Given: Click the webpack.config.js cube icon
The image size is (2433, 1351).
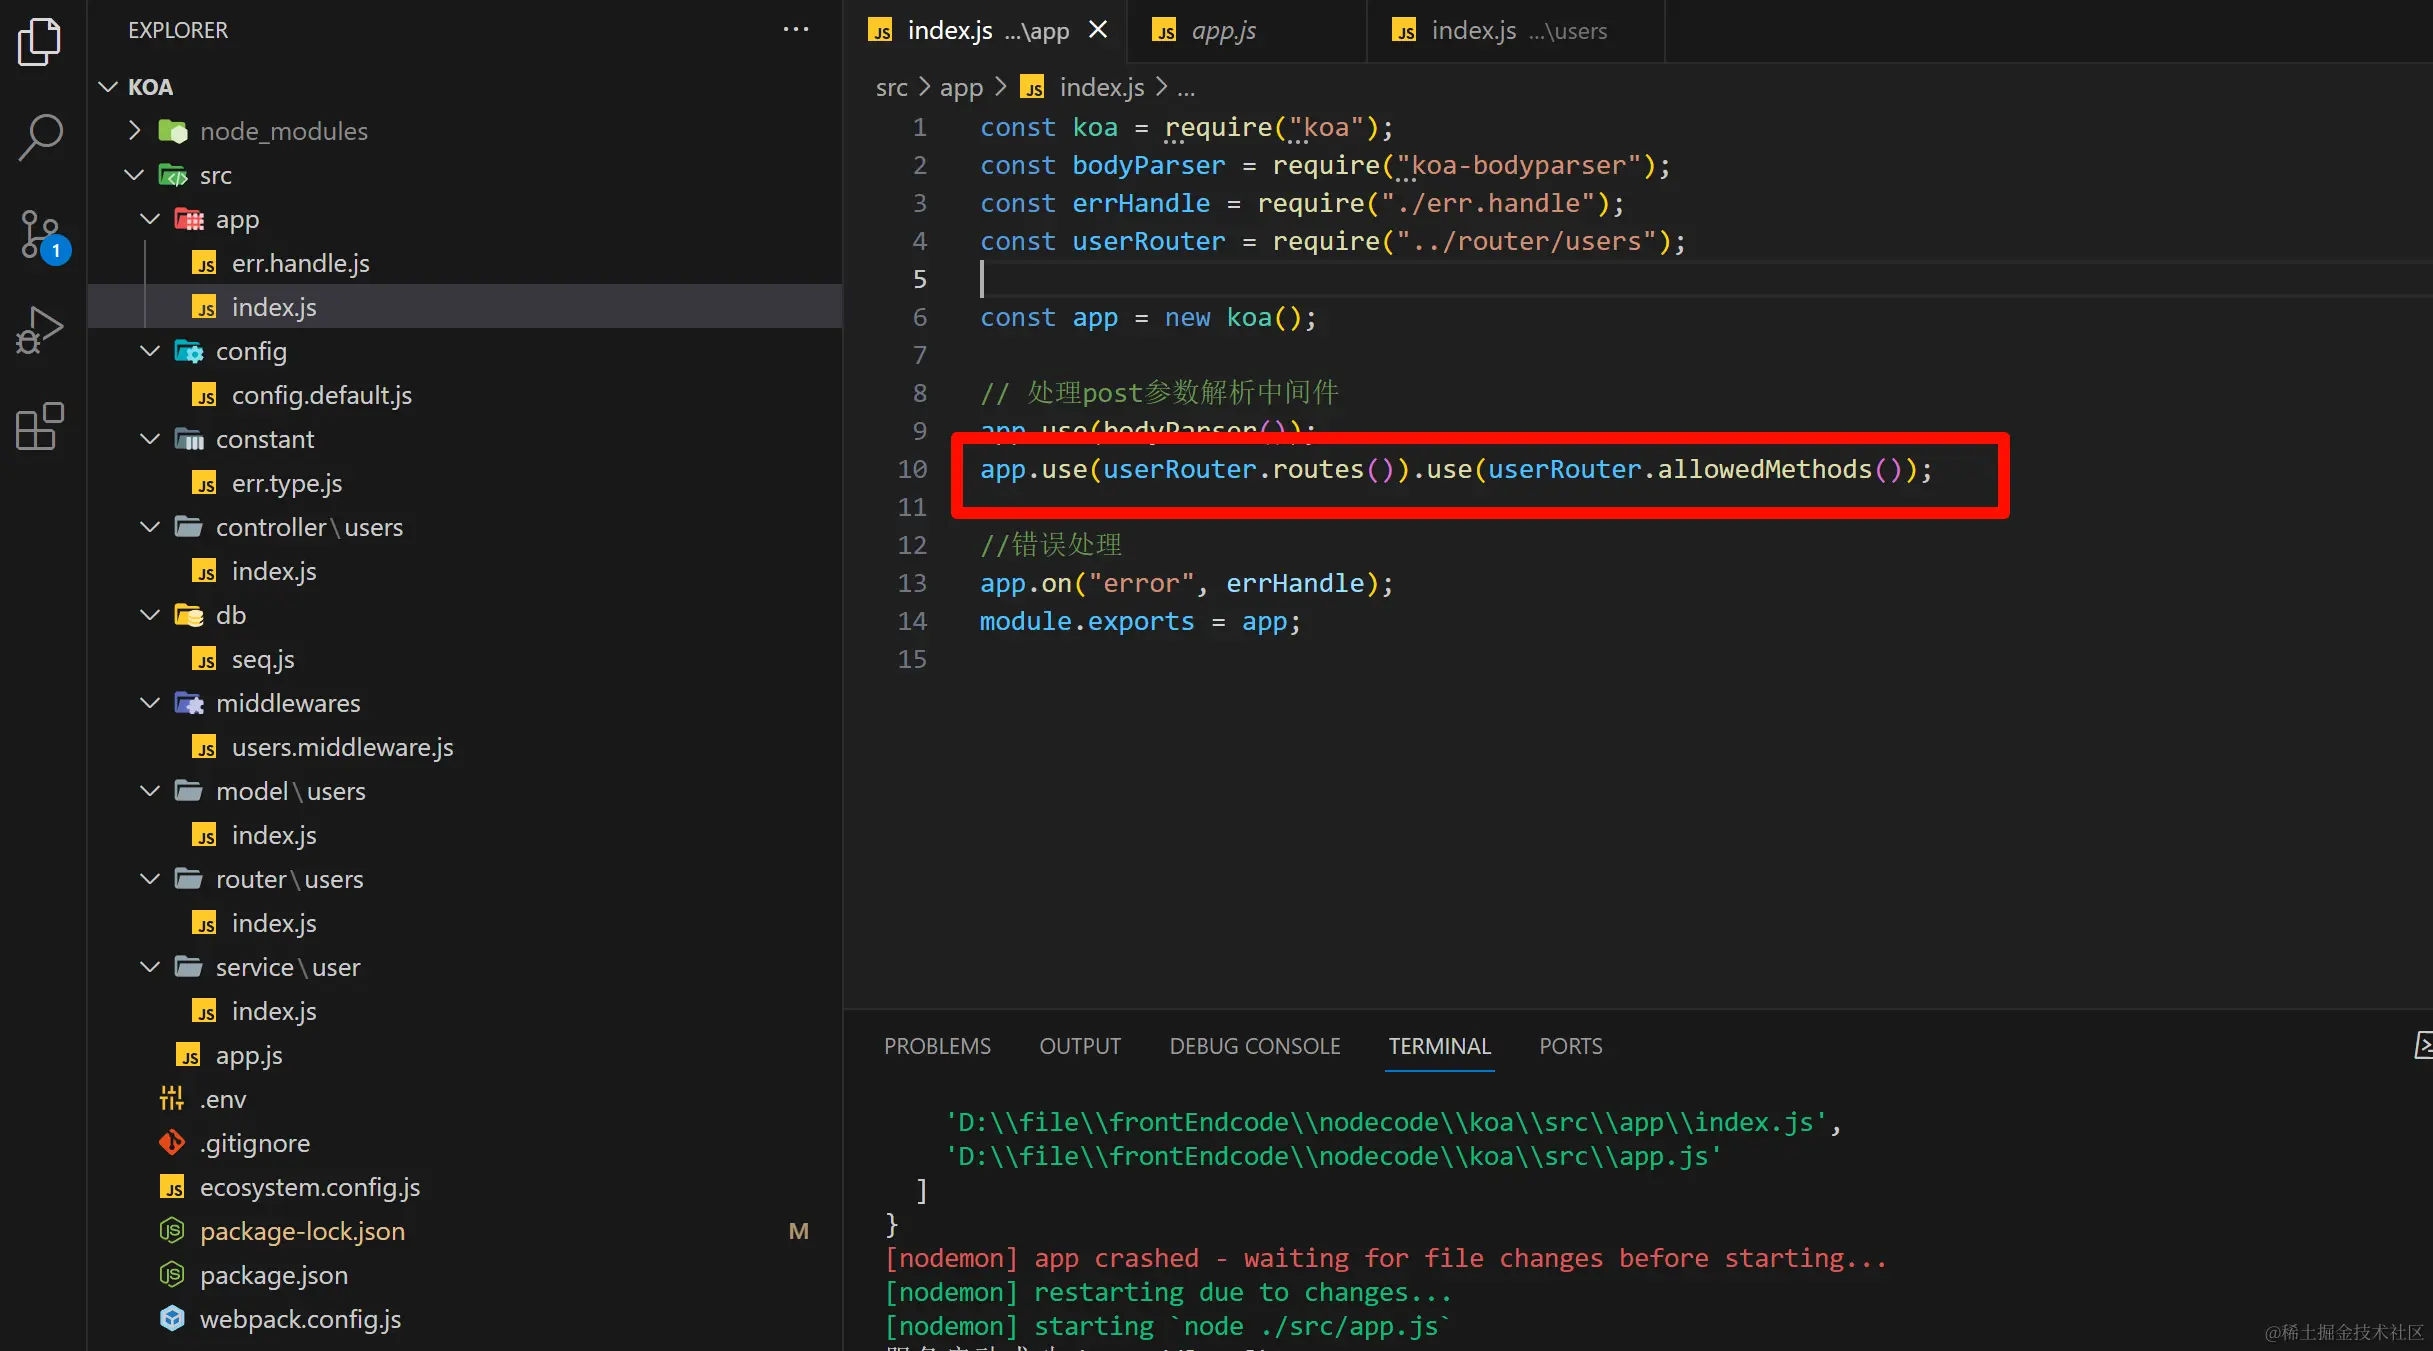Looking at the screenshot, I should click(x=172, y=1318).
